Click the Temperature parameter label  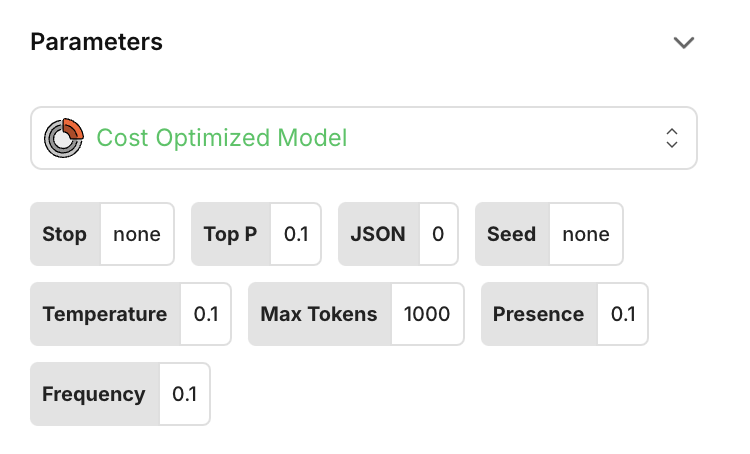point(105,314)
